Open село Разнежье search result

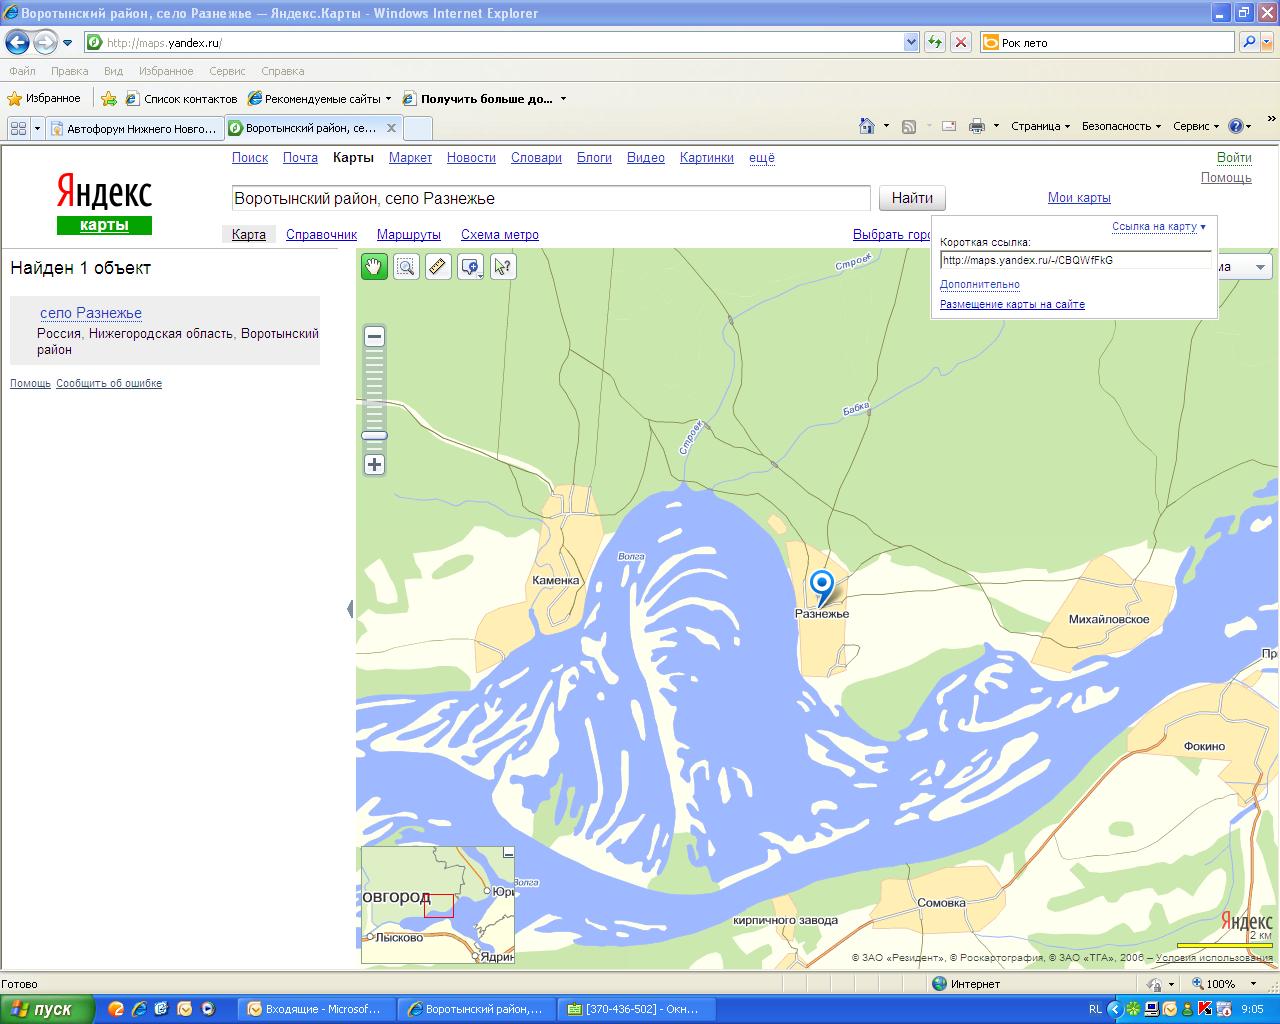pyautogui.click(x=91, y=313)
